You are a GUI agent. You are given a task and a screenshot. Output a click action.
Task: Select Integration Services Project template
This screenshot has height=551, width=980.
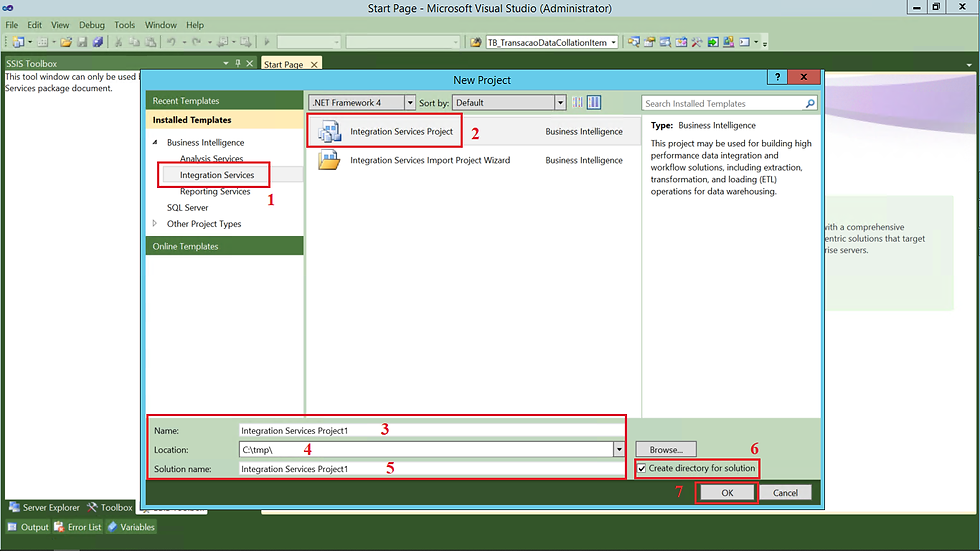point(474,131)
